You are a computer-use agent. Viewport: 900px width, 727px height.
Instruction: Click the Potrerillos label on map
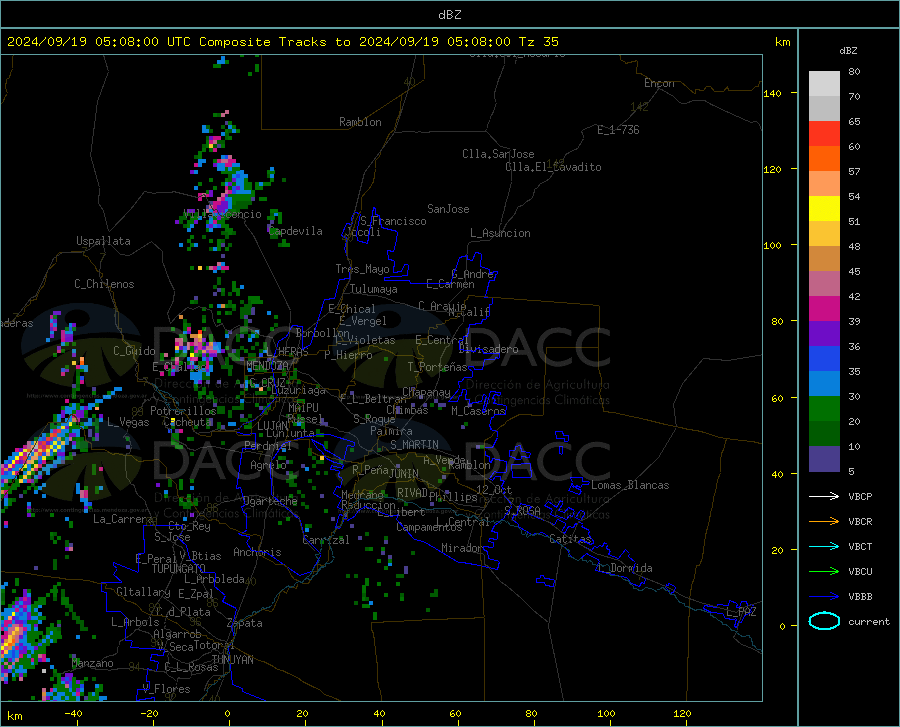[183, 411]
